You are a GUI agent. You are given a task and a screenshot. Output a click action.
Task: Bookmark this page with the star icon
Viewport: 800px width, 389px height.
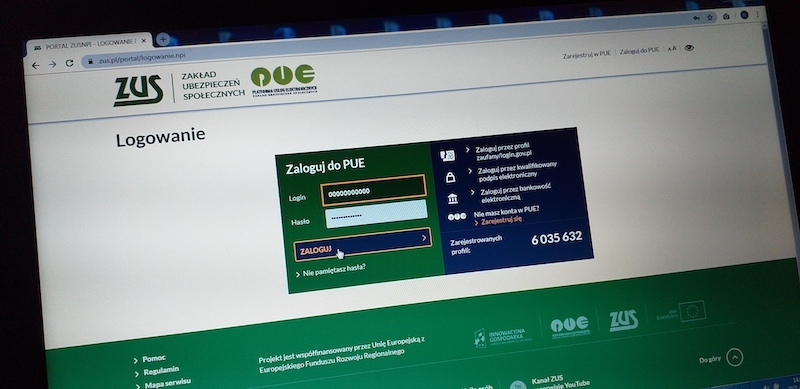pyautogui.click(x=710, y=17)
